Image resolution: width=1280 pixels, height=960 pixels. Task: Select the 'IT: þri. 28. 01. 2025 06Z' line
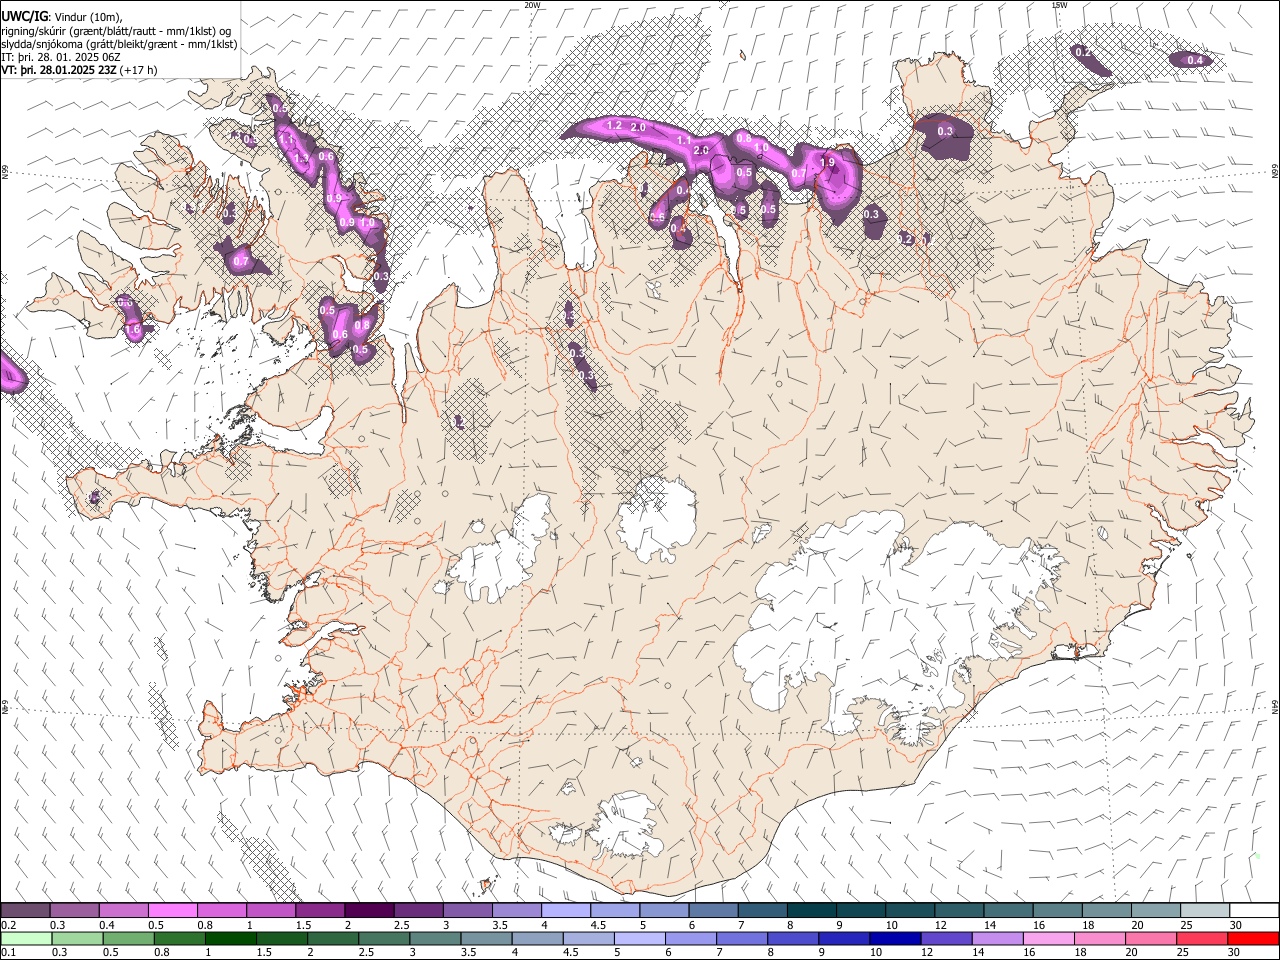click(61, 58)
